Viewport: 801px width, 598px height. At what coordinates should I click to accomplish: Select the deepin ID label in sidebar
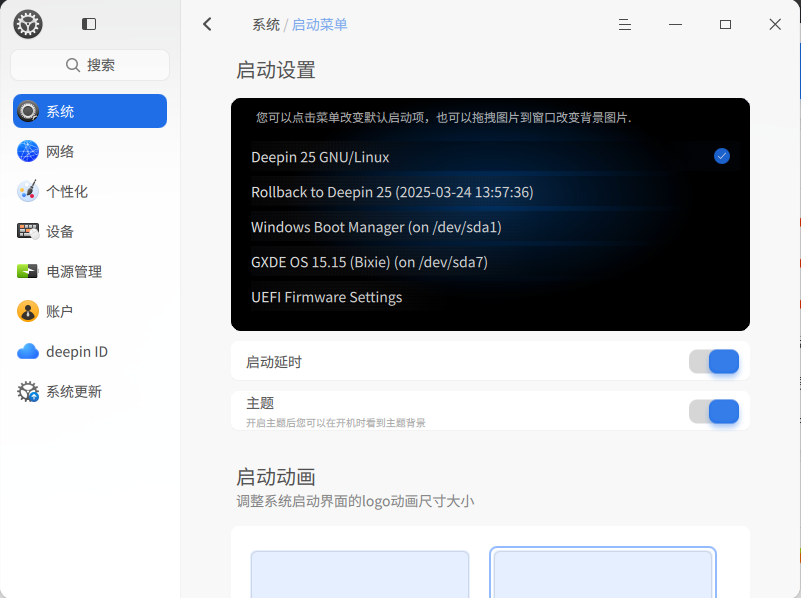[x=77, y=351]
